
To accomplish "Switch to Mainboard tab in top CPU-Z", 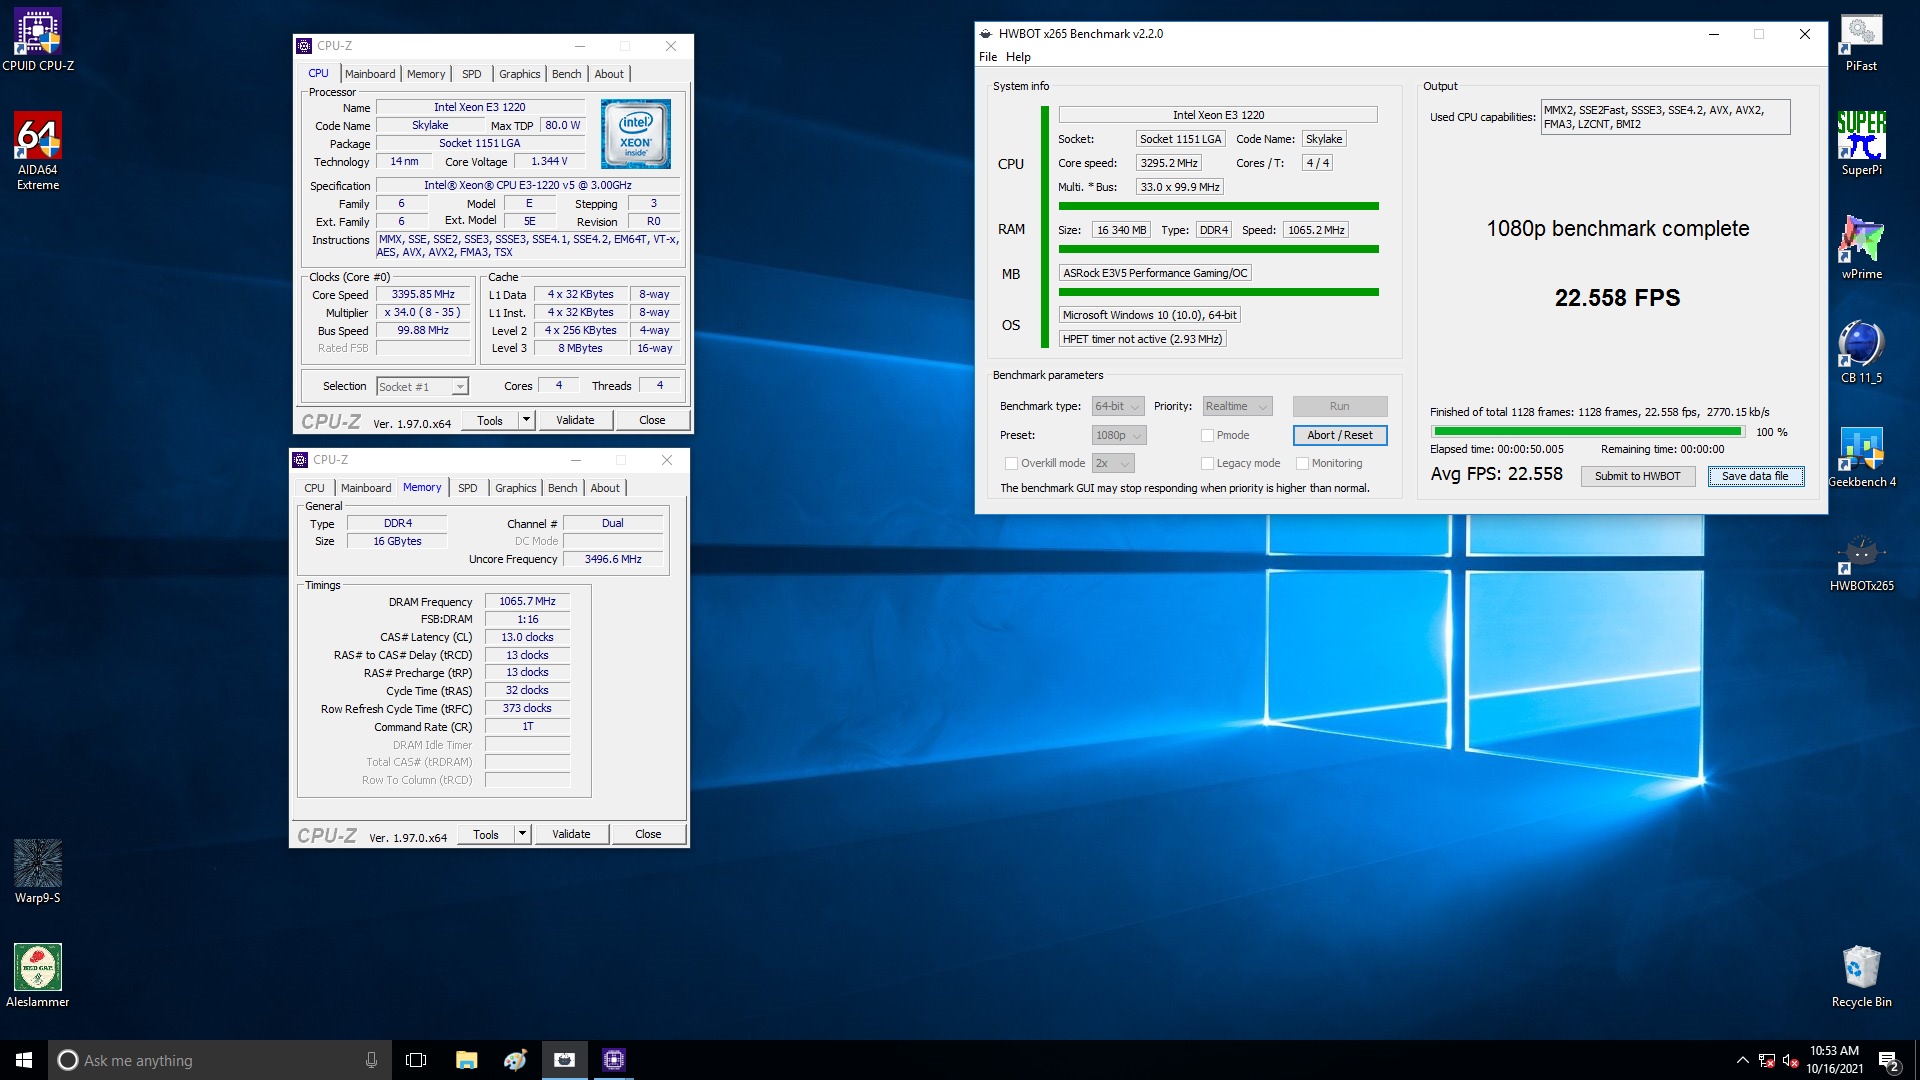I will pyautogui.click(x=370, y=74).
